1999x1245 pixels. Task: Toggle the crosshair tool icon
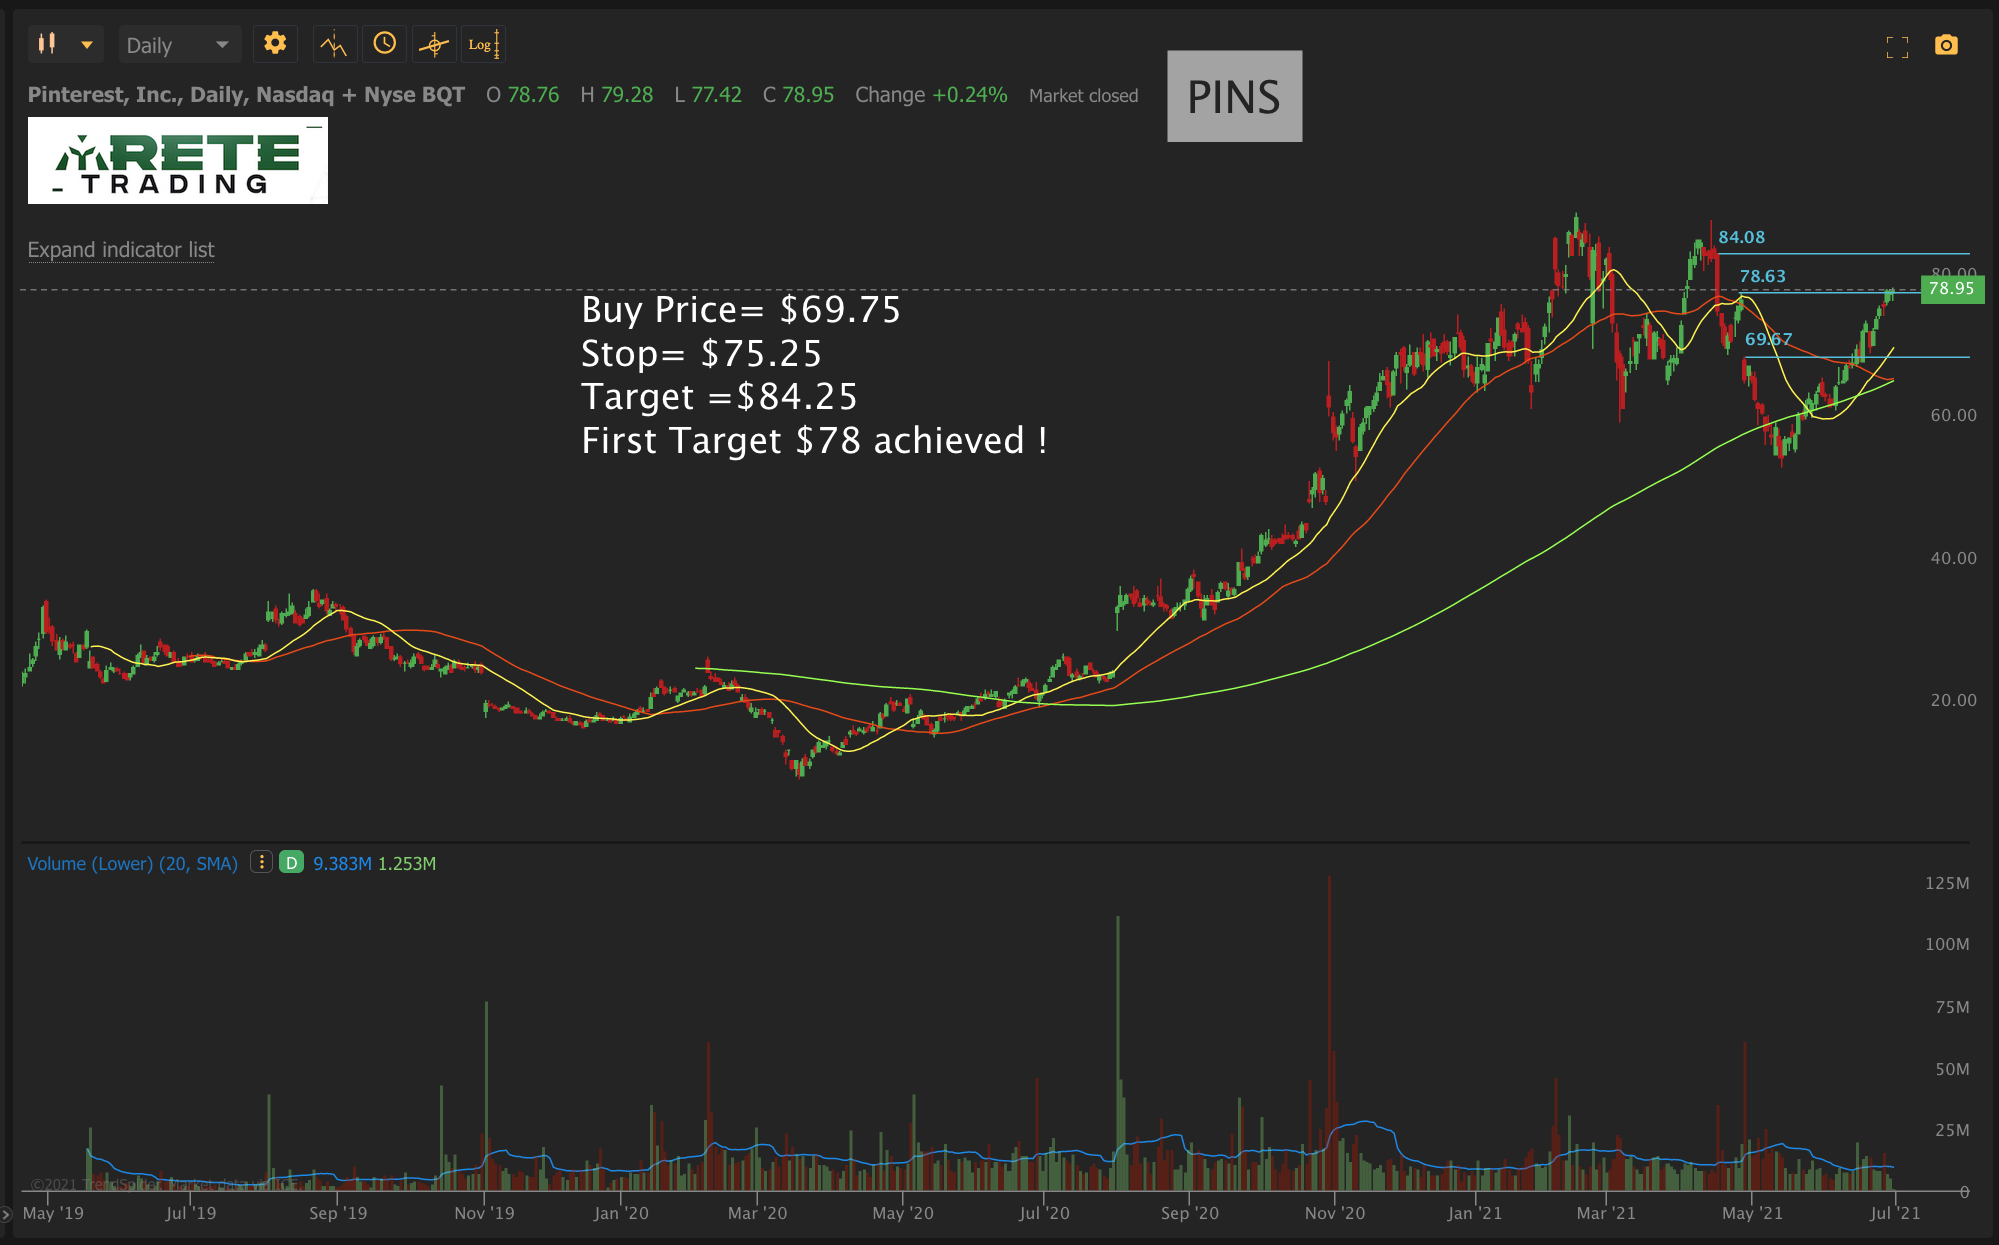point(434,44)
